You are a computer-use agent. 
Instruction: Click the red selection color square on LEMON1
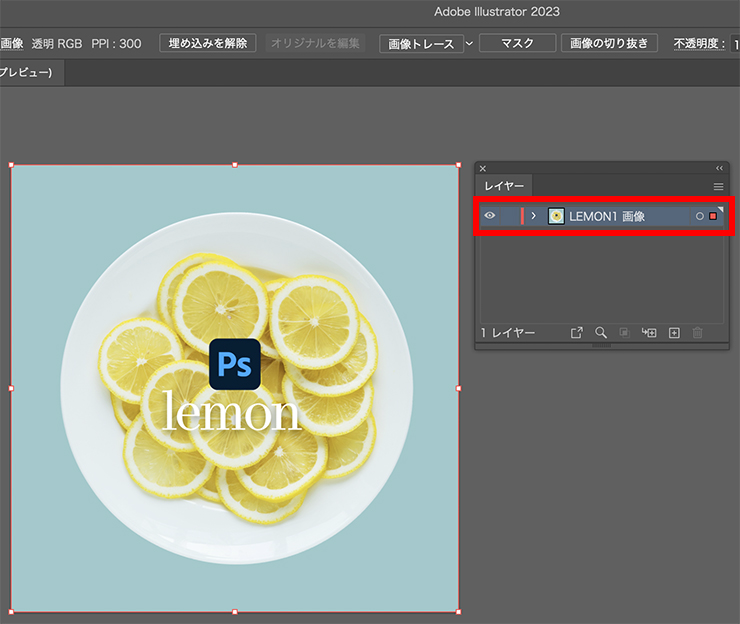[x=713, y=216]
